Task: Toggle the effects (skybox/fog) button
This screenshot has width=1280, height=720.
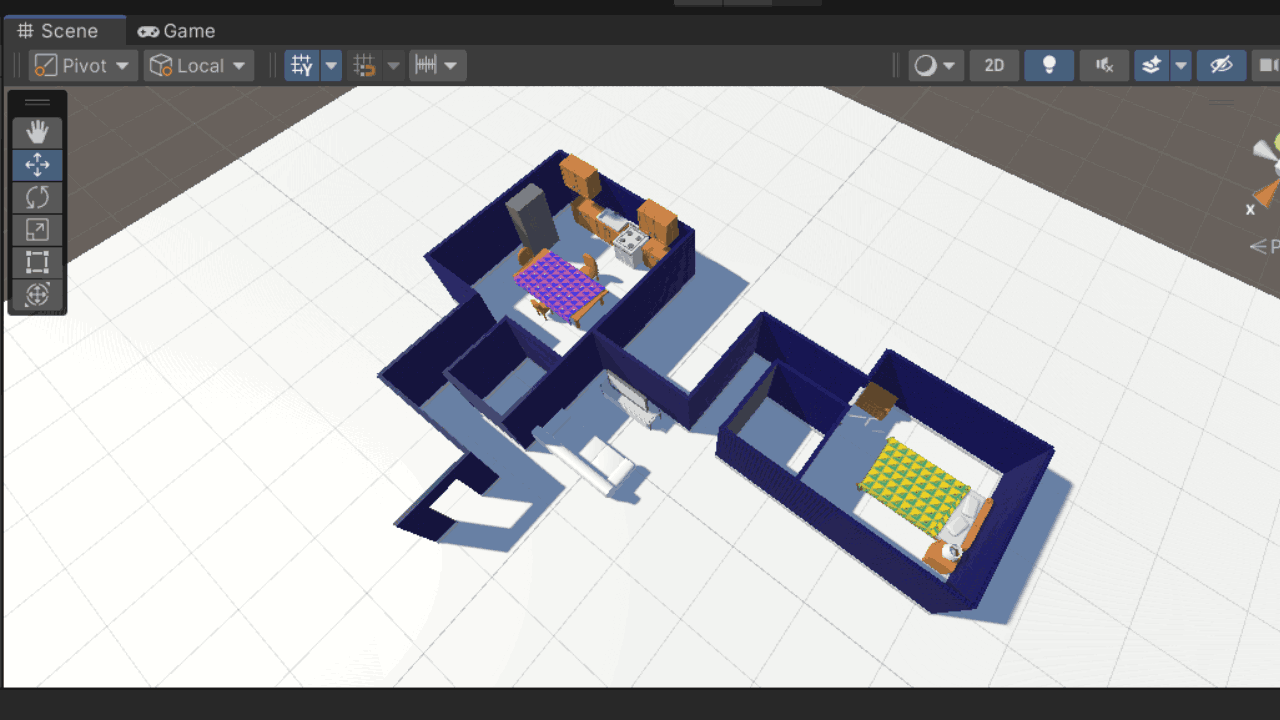Action: [x=1152, y=66]
